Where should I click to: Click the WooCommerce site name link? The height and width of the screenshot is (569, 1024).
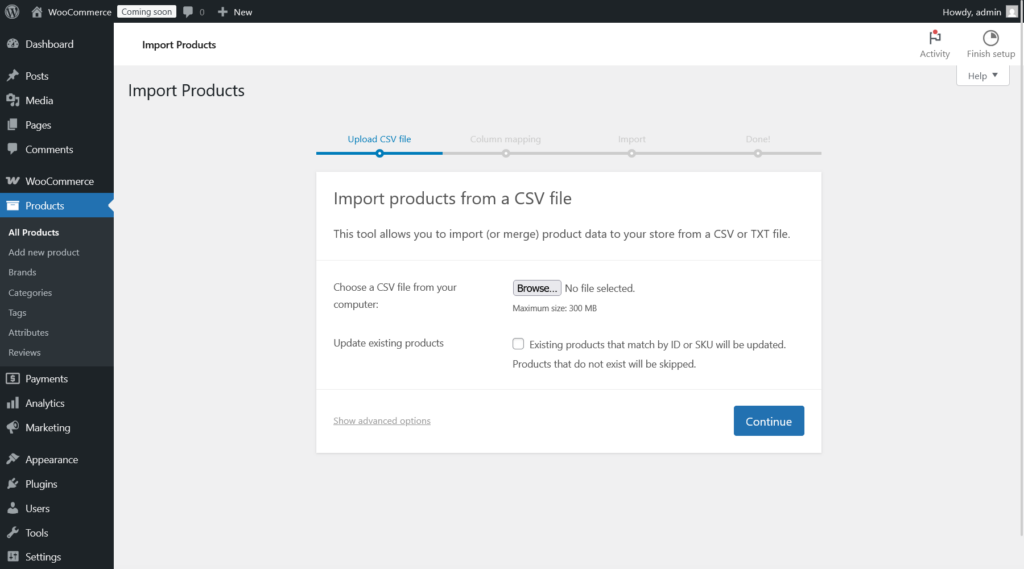(x=79, y=12)
